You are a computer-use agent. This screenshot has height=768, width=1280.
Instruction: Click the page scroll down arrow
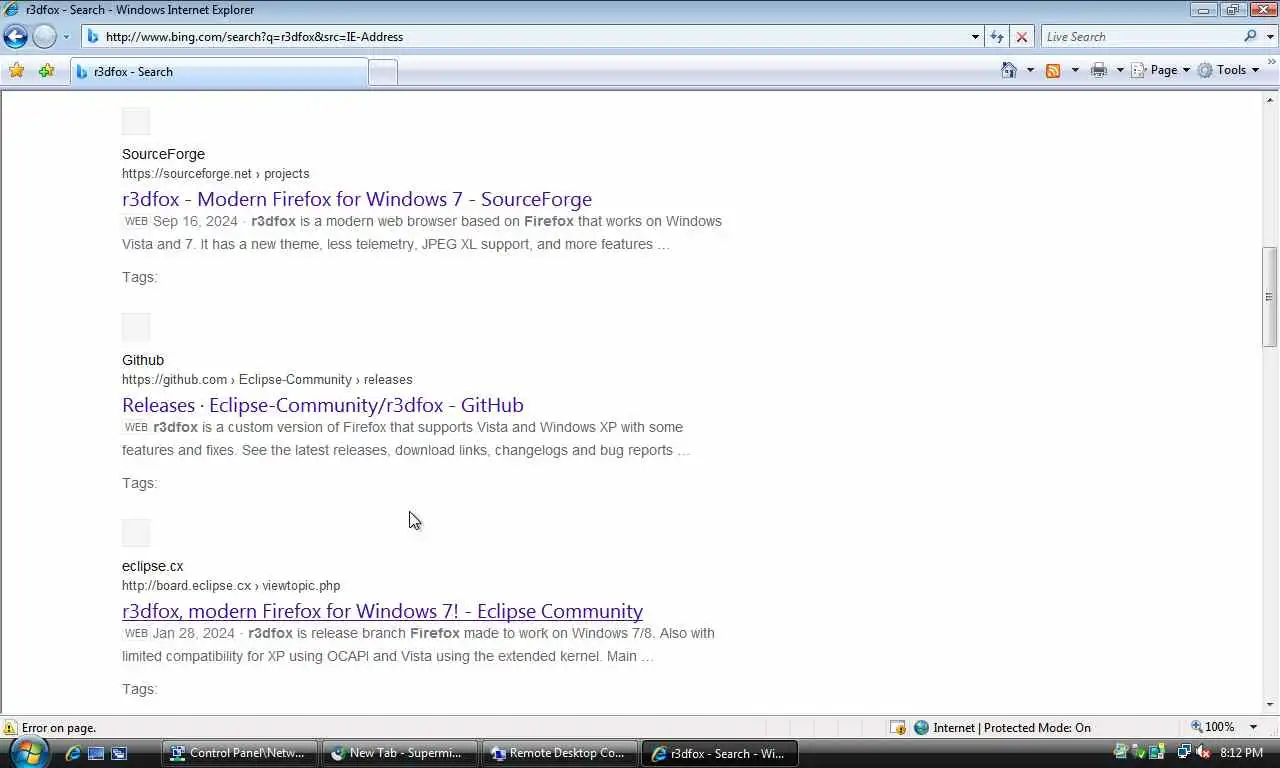tap(1270, 705)
